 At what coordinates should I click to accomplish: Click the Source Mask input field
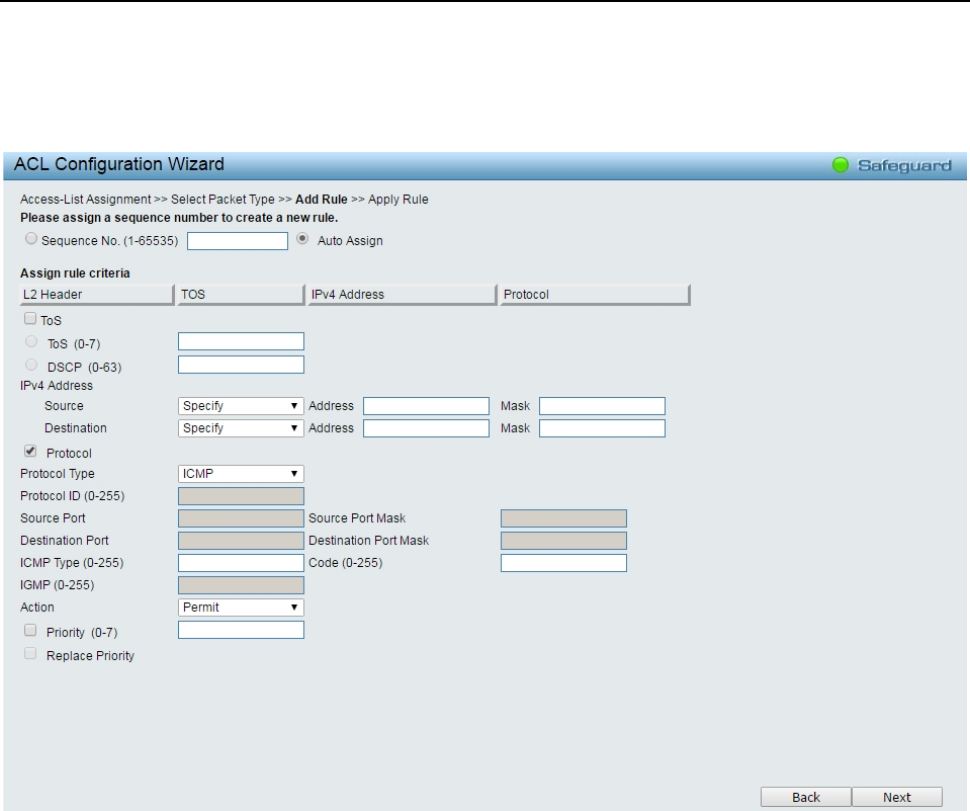602,406
